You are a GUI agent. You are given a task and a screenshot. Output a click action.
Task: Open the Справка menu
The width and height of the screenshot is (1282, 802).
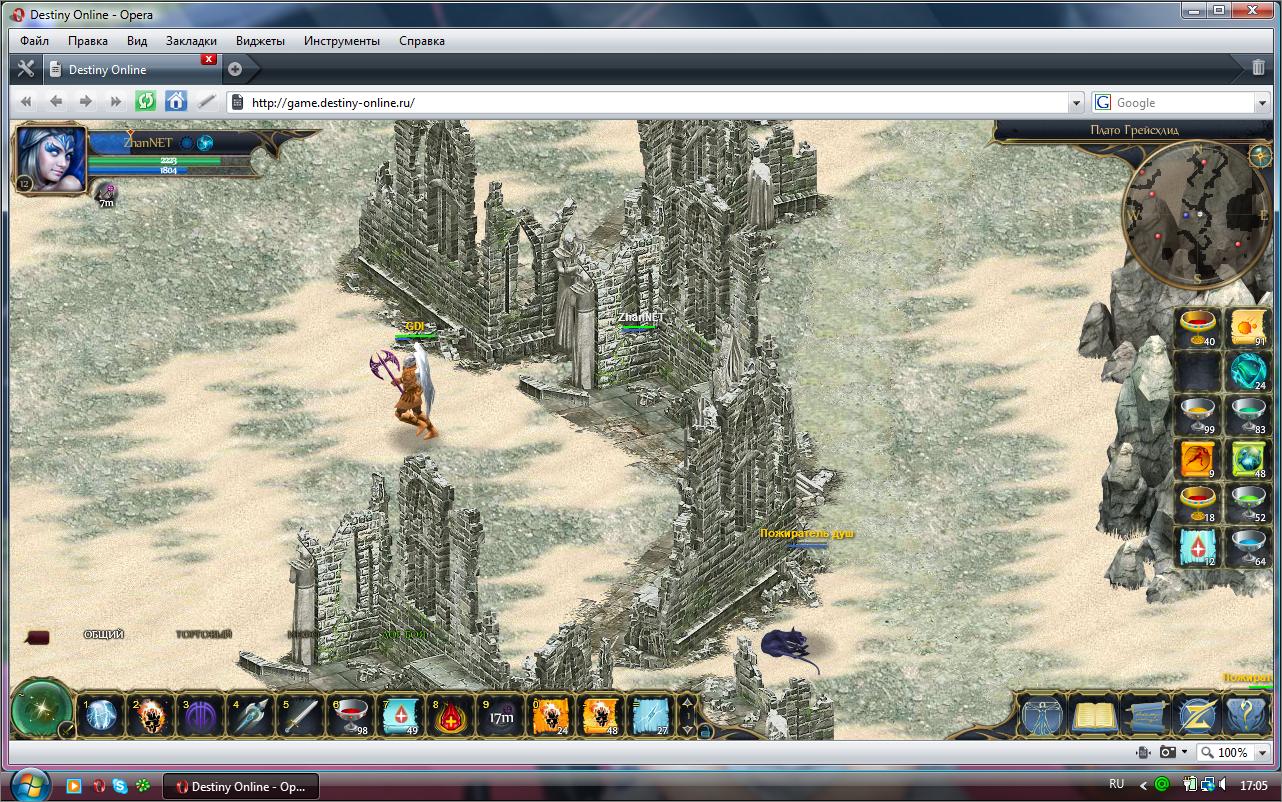tap(421, 41)
